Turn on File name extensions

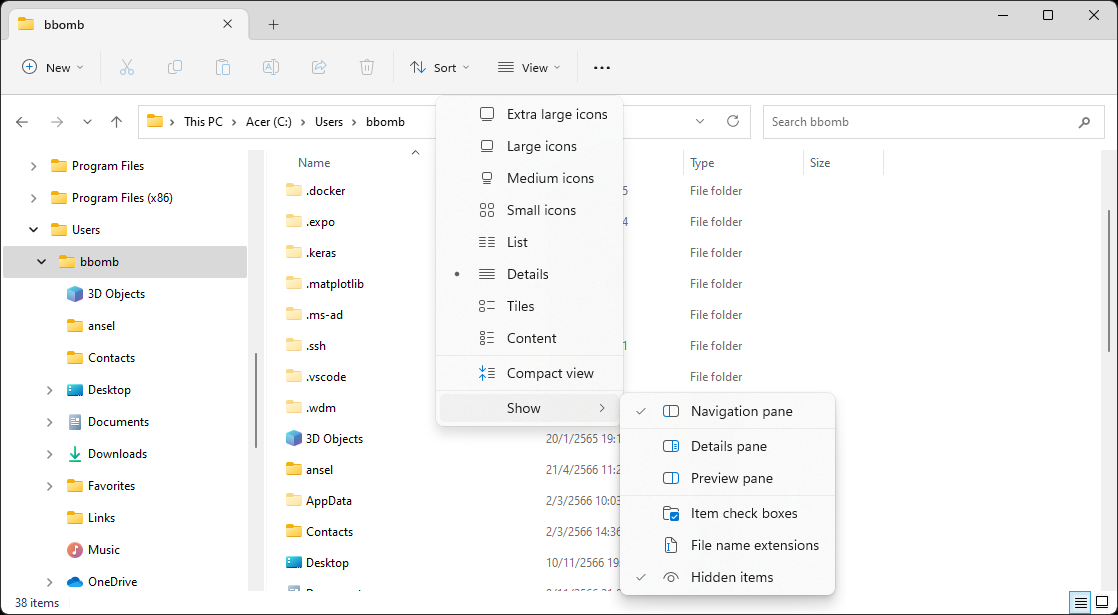point(754,545)
